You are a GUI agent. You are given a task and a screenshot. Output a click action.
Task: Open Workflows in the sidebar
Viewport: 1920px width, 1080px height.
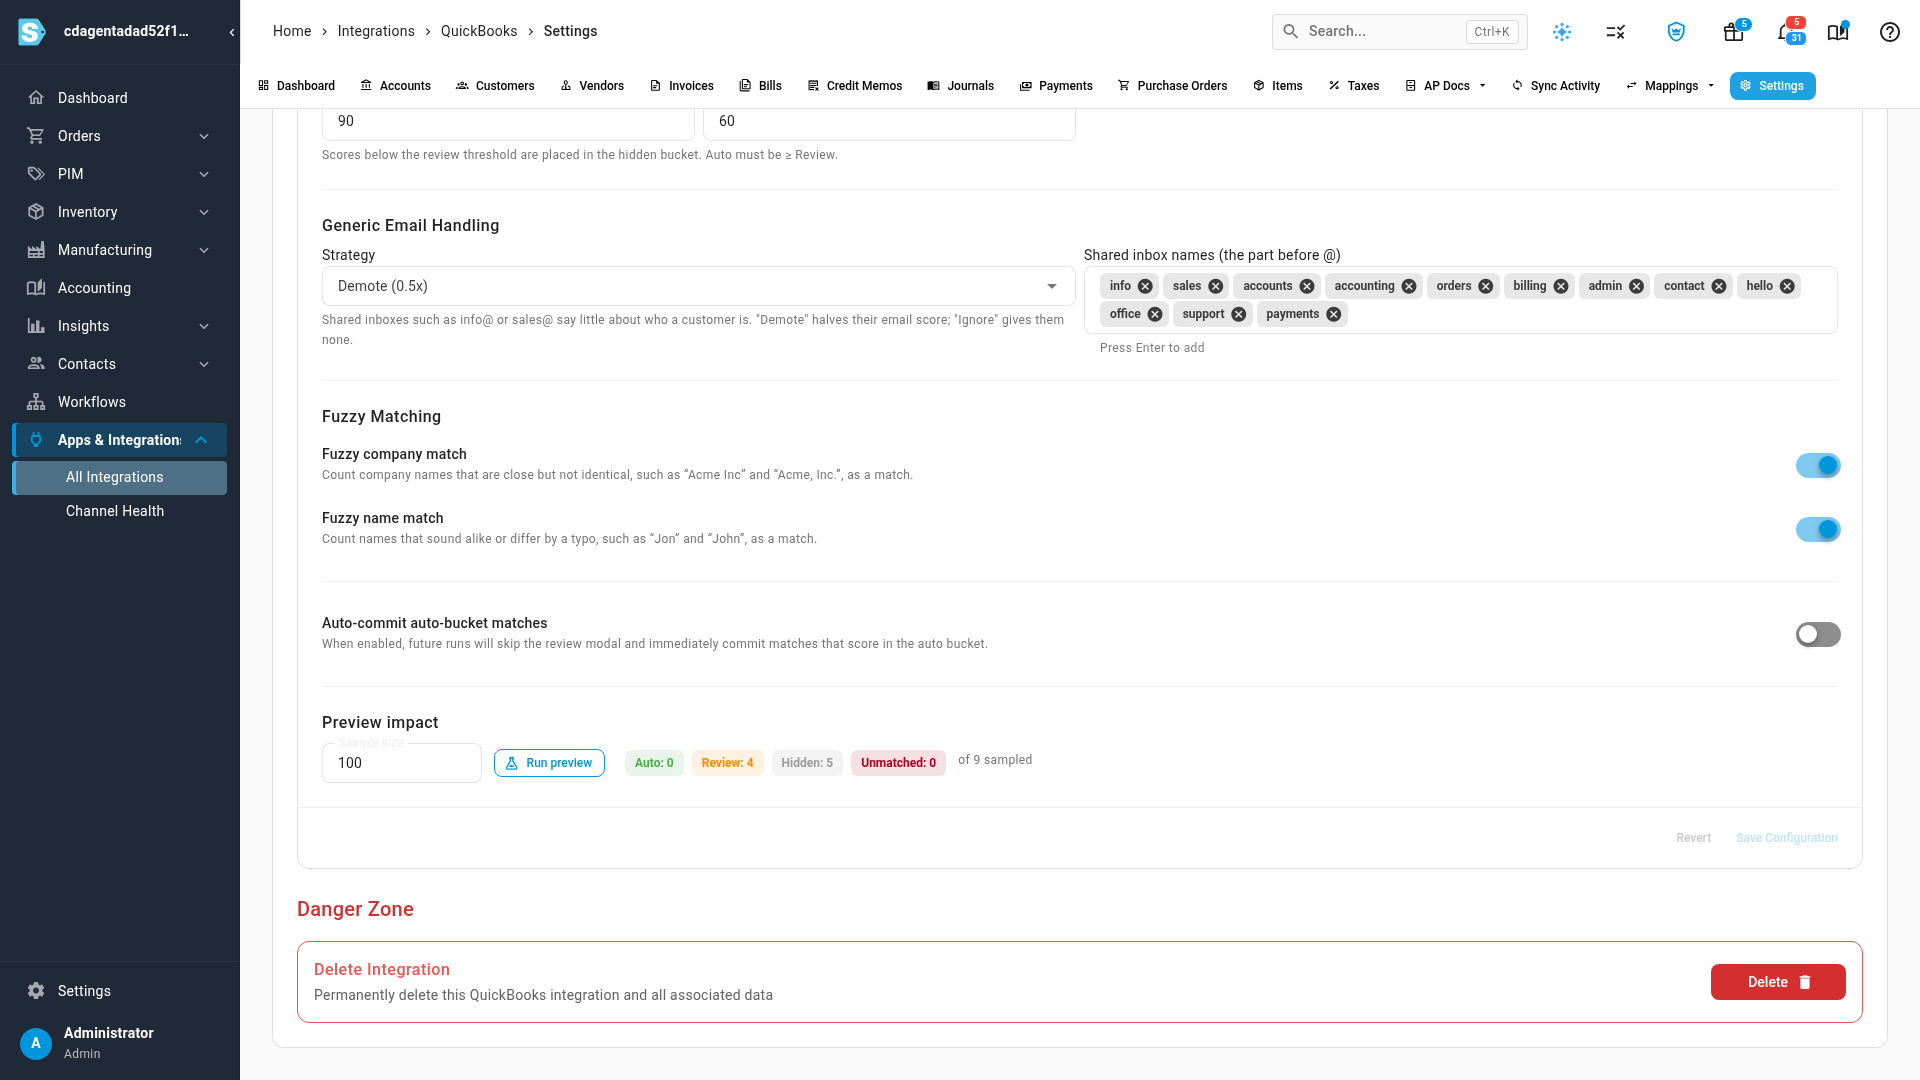tap(120, 402)
